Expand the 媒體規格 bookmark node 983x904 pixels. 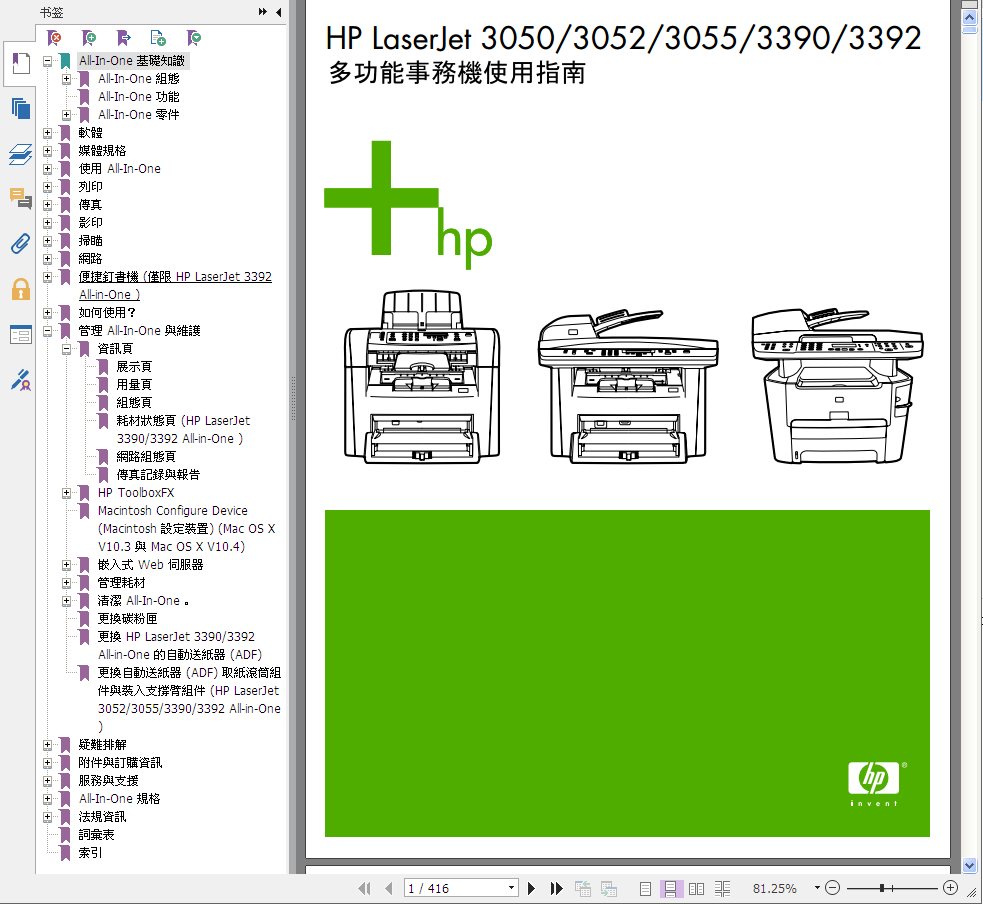click(48, 151)
